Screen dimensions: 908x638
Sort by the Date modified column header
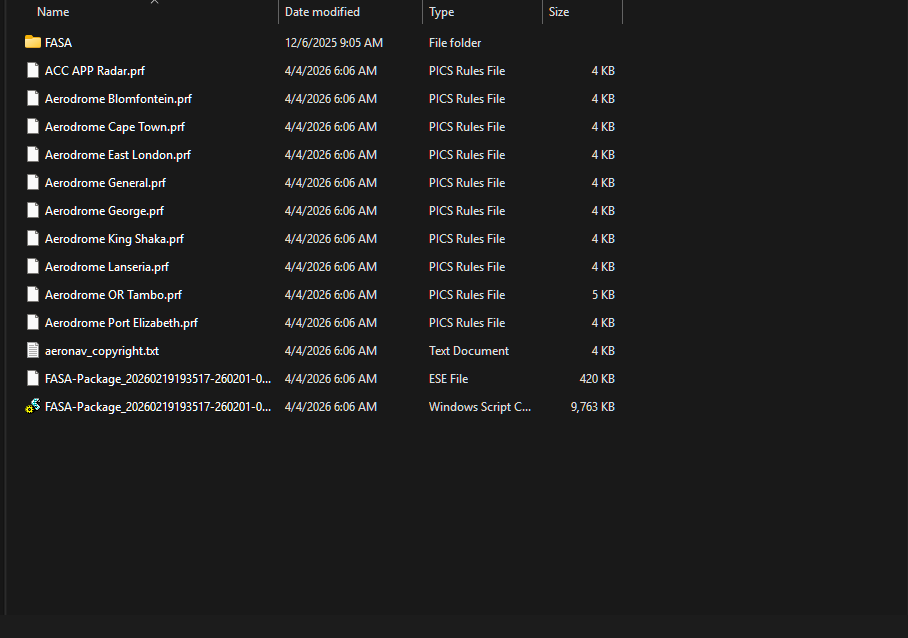[322, 12]
